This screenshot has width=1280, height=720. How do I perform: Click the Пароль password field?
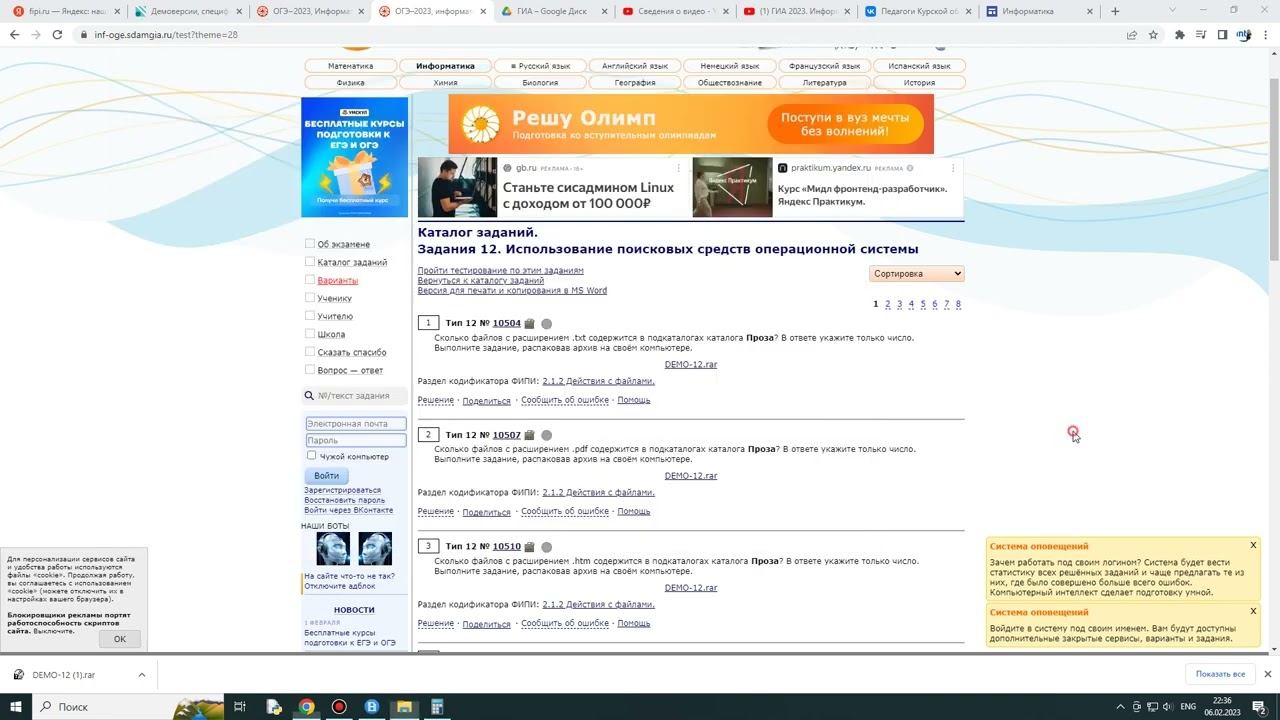pyautogui.click(x=356, y=440)
